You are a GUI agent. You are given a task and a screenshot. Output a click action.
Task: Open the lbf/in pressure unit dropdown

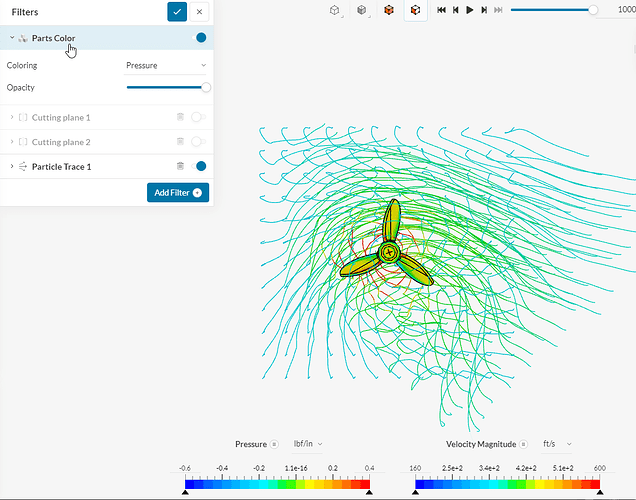coord(307,444)
